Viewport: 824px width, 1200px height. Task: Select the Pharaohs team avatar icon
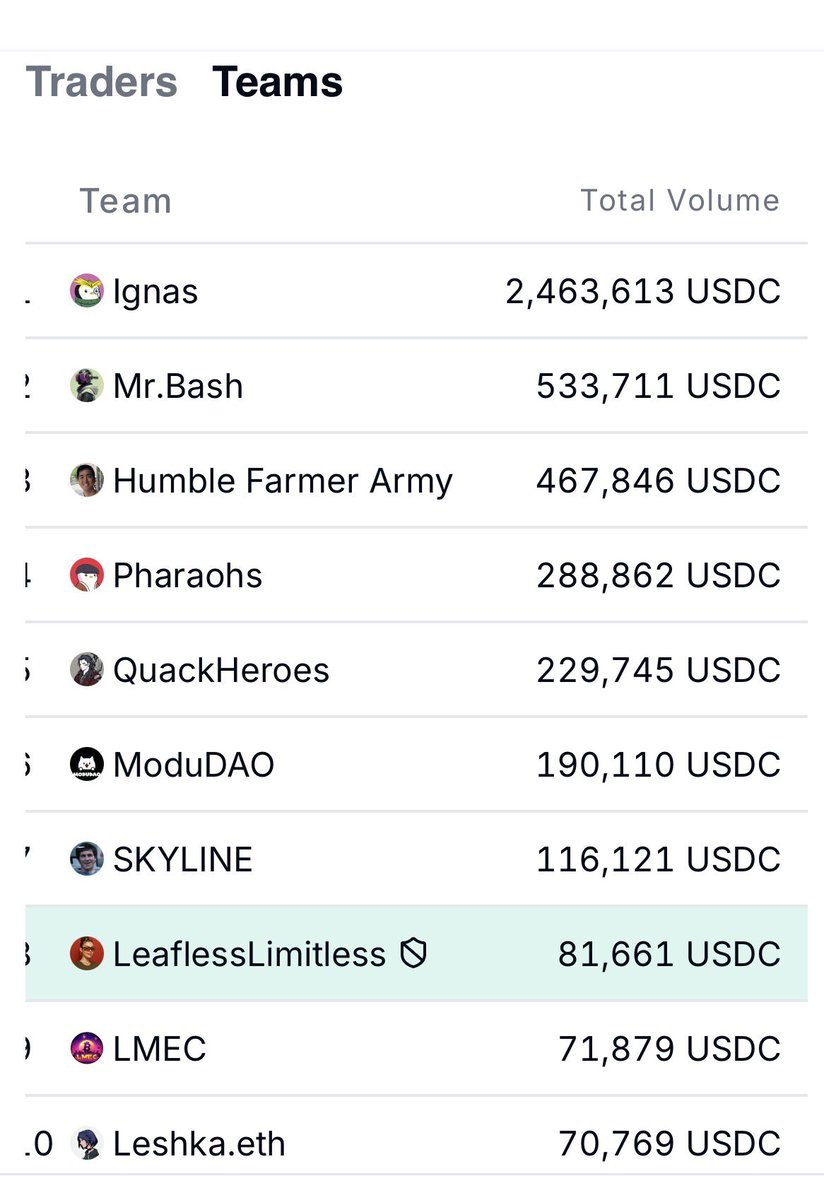[87, 575]
